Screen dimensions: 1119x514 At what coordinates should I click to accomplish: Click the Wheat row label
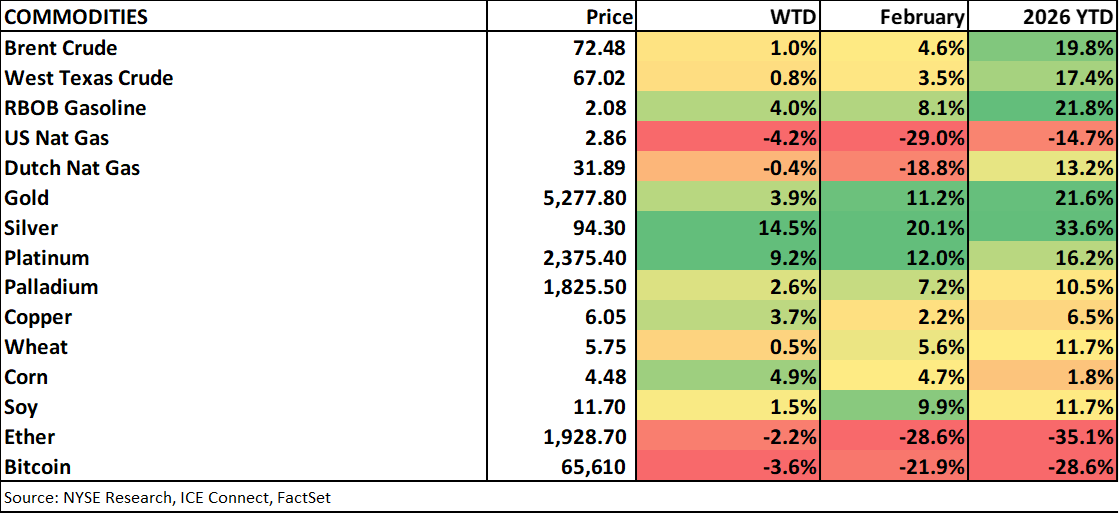click(36, 347)
